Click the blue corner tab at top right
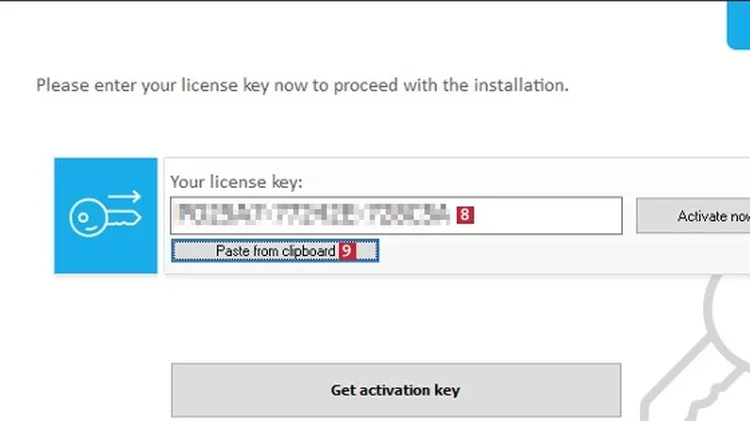750x421 pixels. point(738,25)
